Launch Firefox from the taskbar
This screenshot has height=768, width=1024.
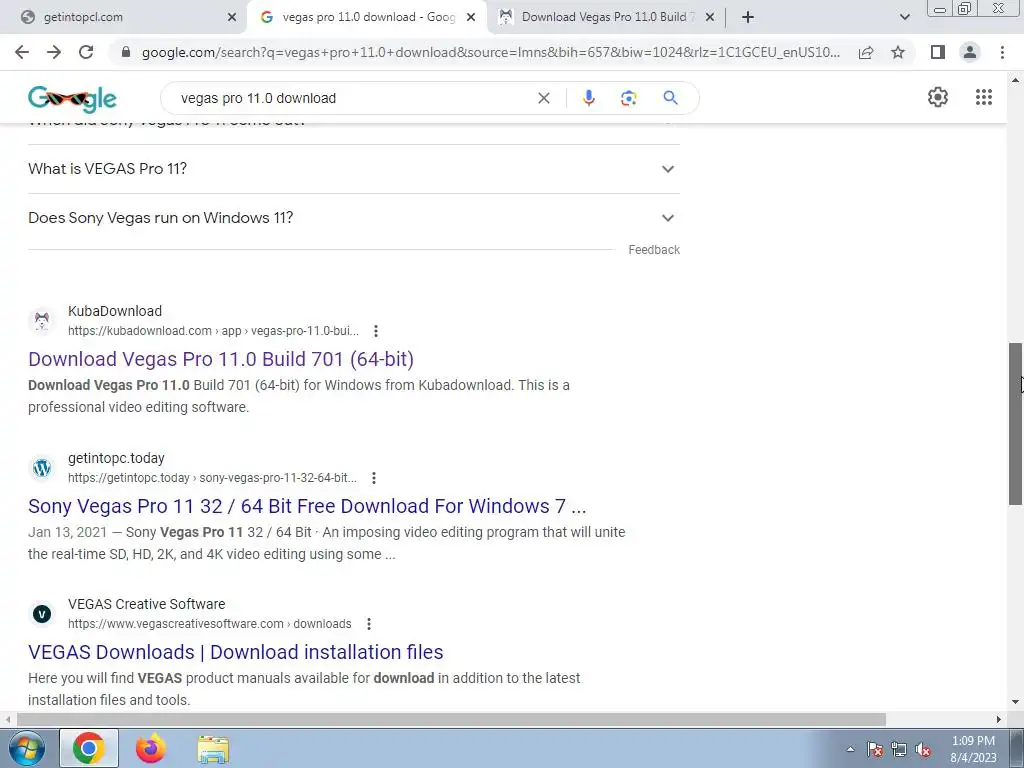(150, 749)
